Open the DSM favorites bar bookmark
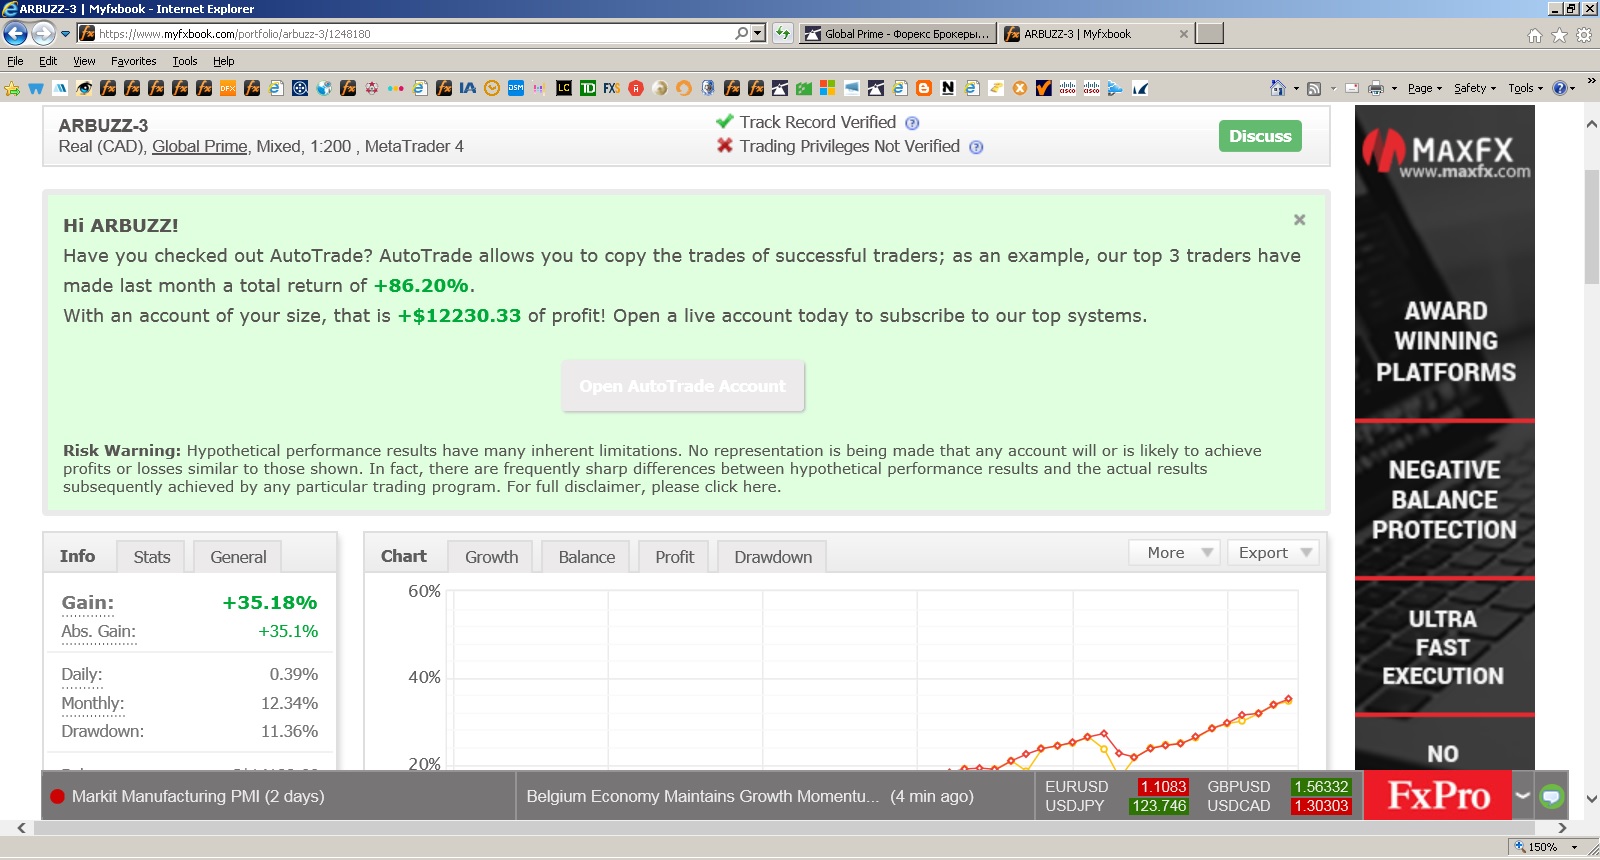The height and width of the screenshot is (860, 1600). (x=516, y=88)
